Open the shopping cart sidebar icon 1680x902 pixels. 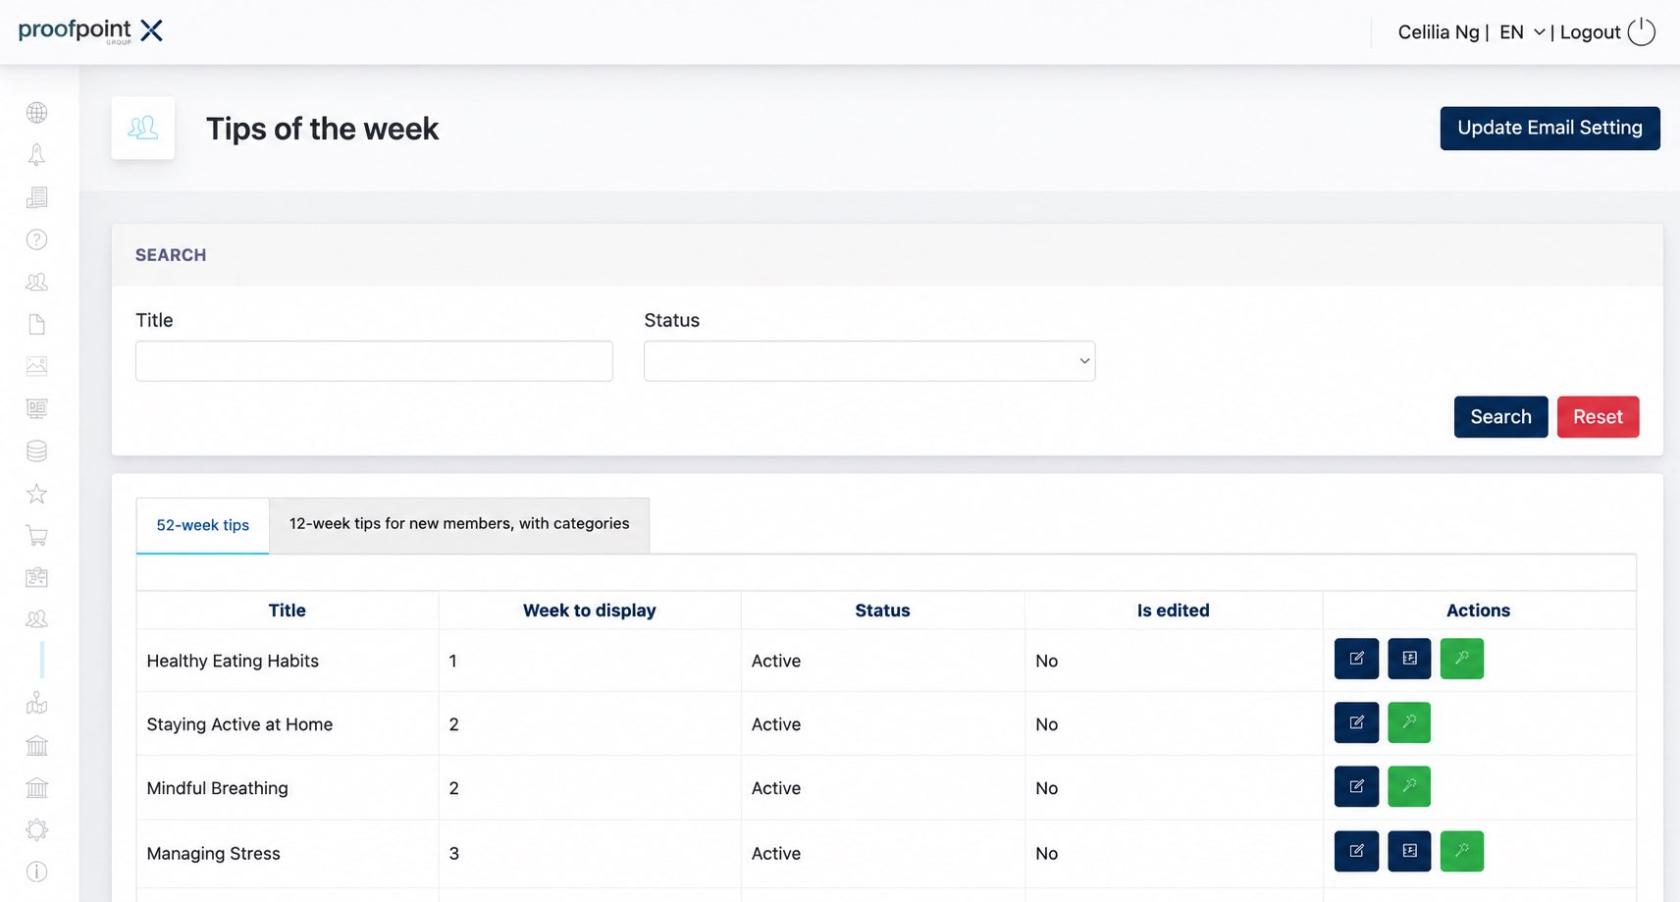37,536
